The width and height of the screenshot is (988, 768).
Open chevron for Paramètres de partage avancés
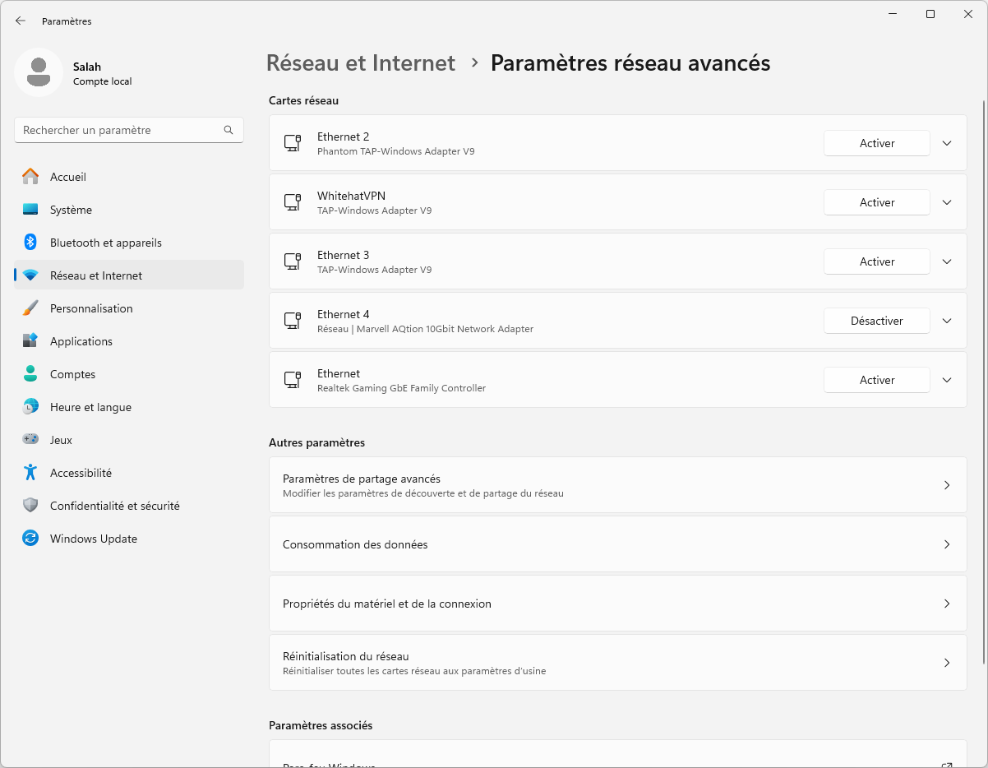point(946,485)
